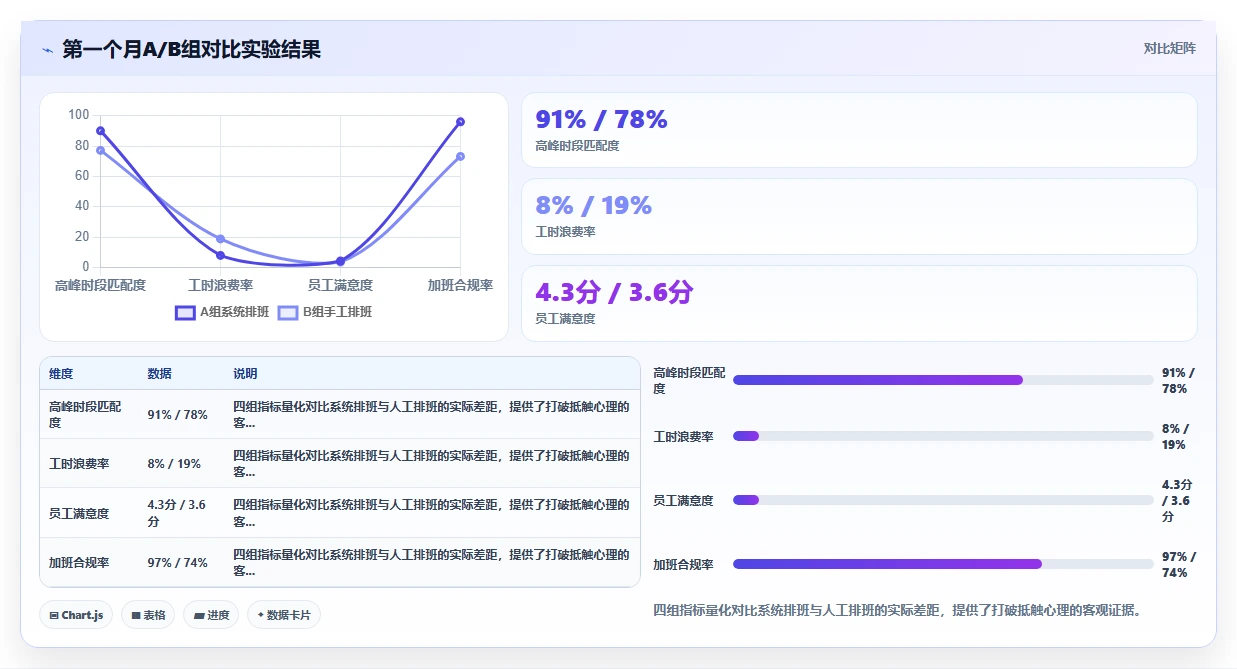This screenshot has height=669, width=1237.
Task: Click the 员工满意度 progress bar
Action: pos(943,500)
